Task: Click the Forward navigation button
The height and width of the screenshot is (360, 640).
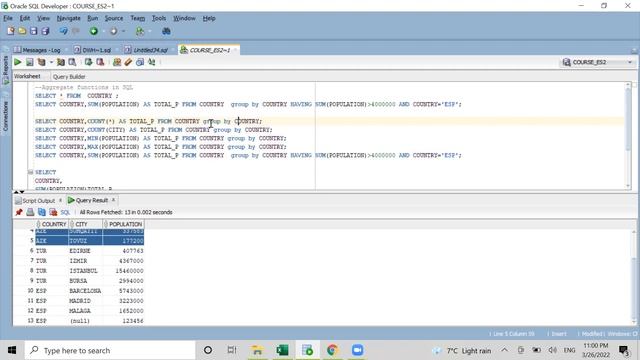Action: [113, 31]
